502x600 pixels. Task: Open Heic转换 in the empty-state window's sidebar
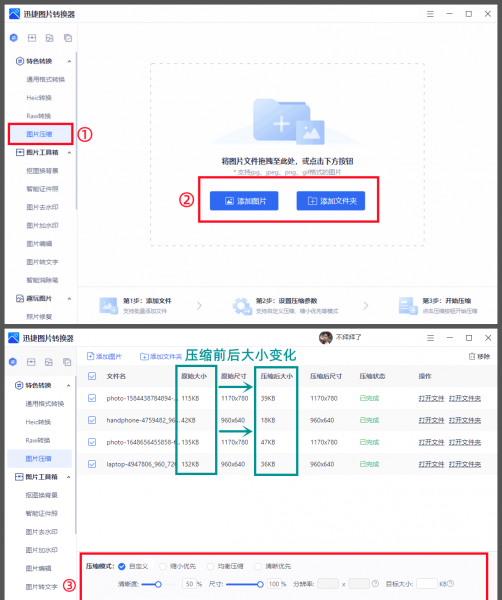tap(39, 98)
